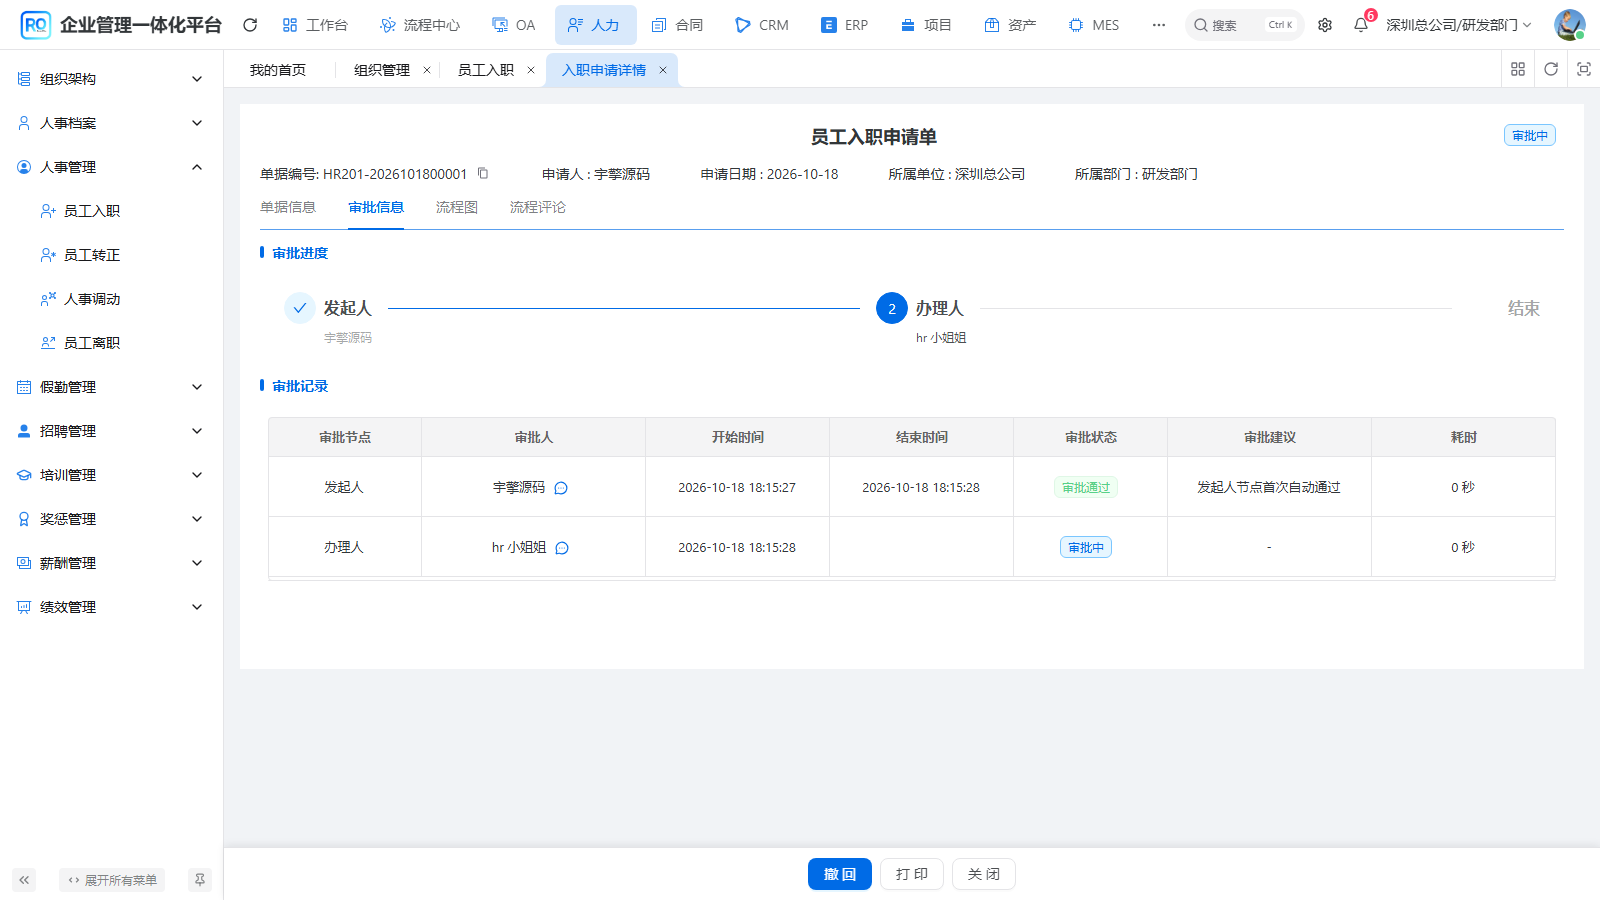Select 员工离职 in sidebar

click(x=111, y=343)
